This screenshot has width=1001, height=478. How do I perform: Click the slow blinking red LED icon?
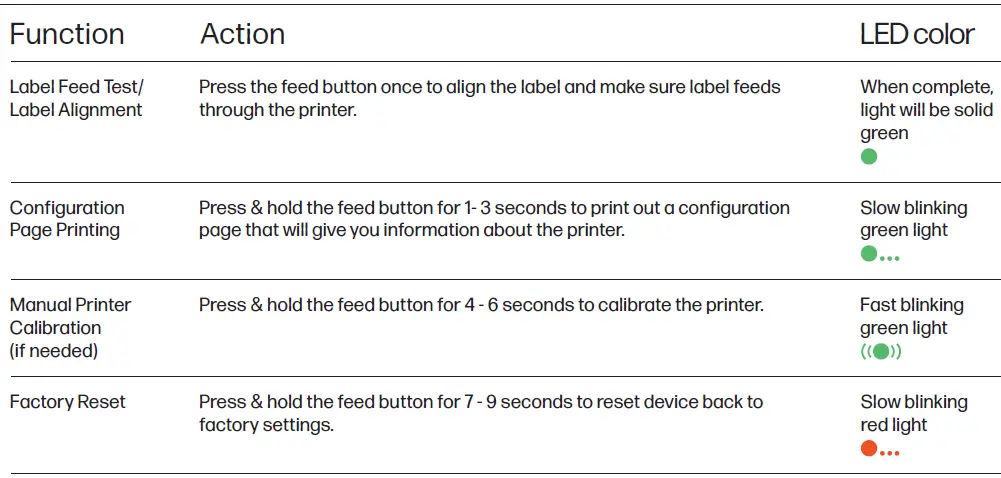(x=879, y=449)
